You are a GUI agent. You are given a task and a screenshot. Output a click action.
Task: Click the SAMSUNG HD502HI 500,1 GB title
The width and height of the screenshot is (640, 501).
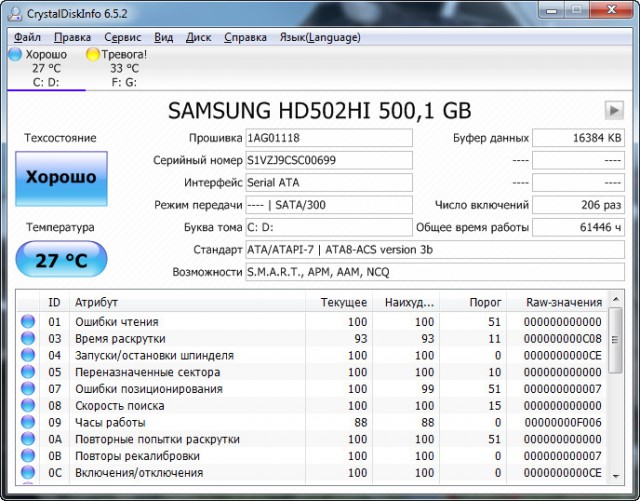(x=320, y=111)
